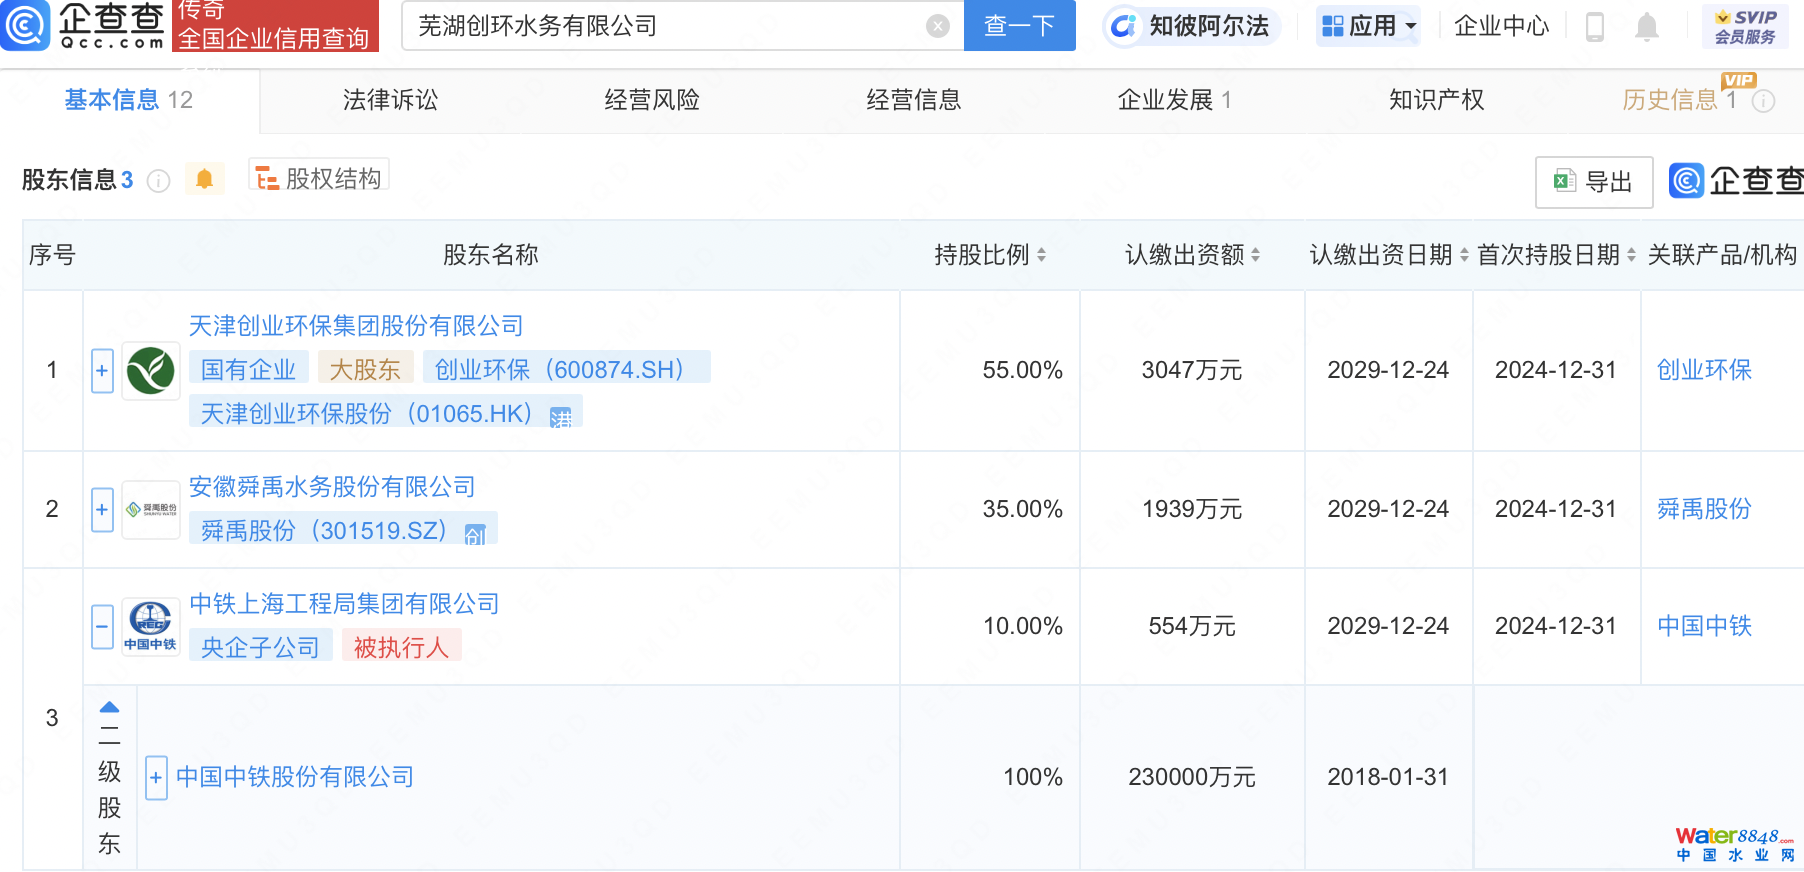Expand the 安徽舜禹水务 shareholder row
The image size is (1804, 872).
(102, 510)
